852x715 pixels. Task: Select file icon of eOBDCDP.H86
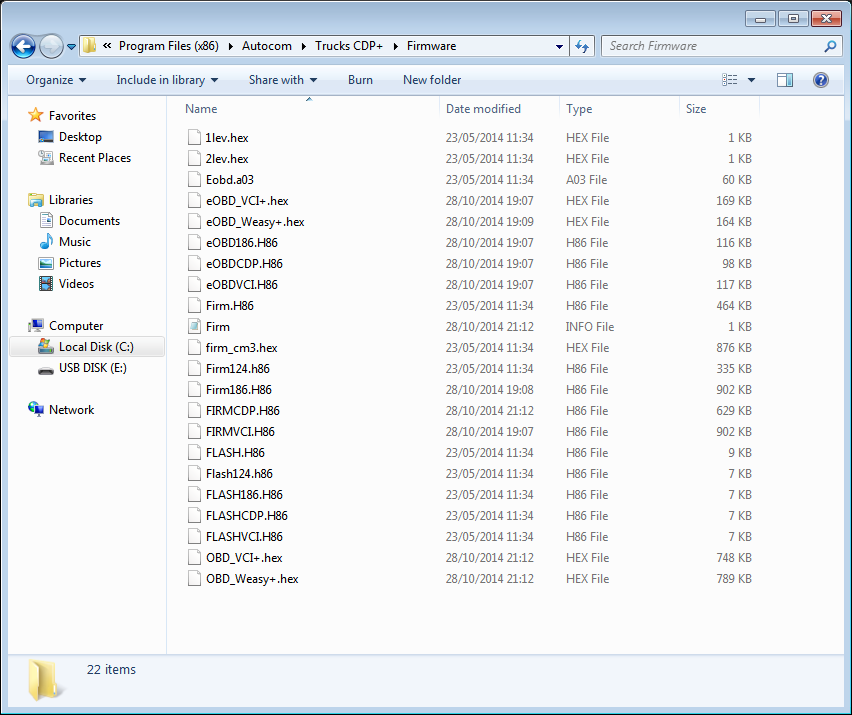pyautogui.click(x=194, y=264)
